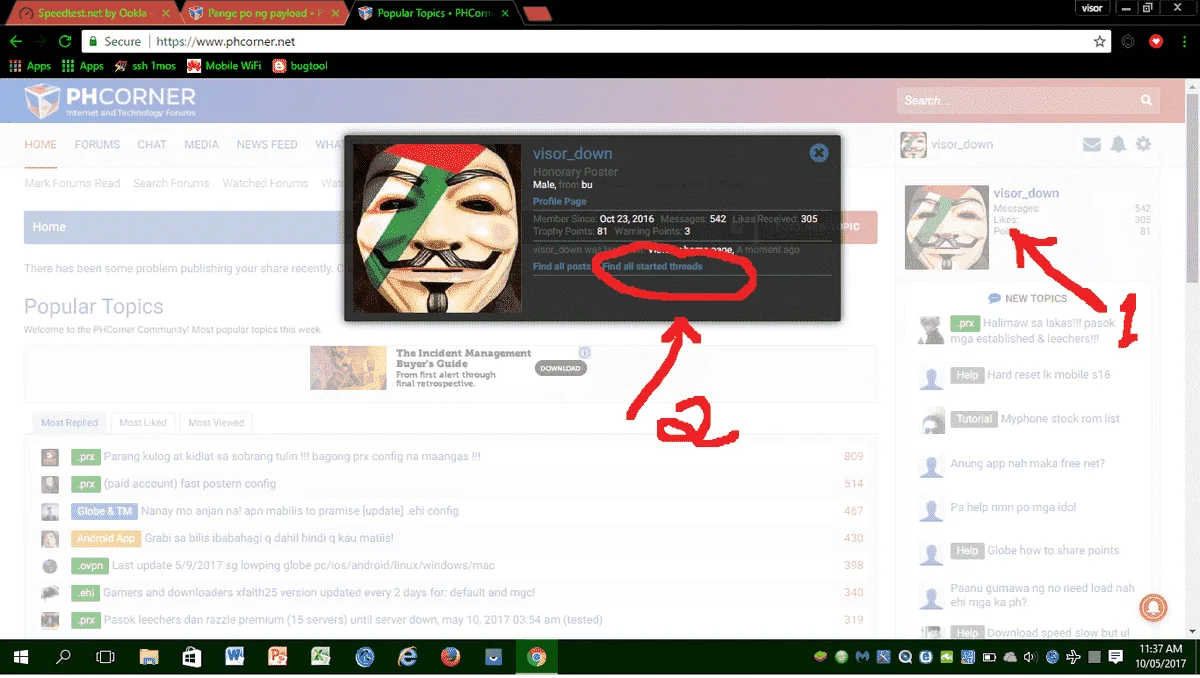Click the Android App prefix tag
Viewport: 1200px width, 678px height.
coord(105,538)
